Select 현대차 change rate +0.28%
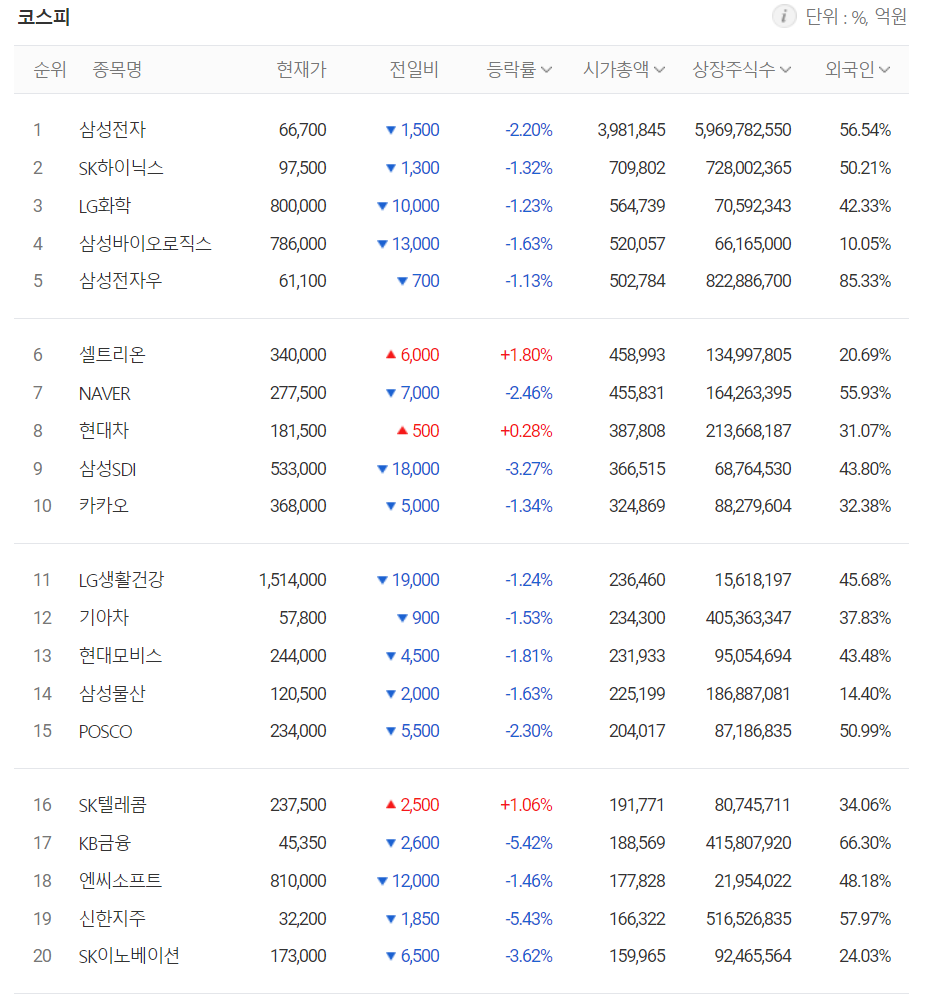 pos(526,431)
